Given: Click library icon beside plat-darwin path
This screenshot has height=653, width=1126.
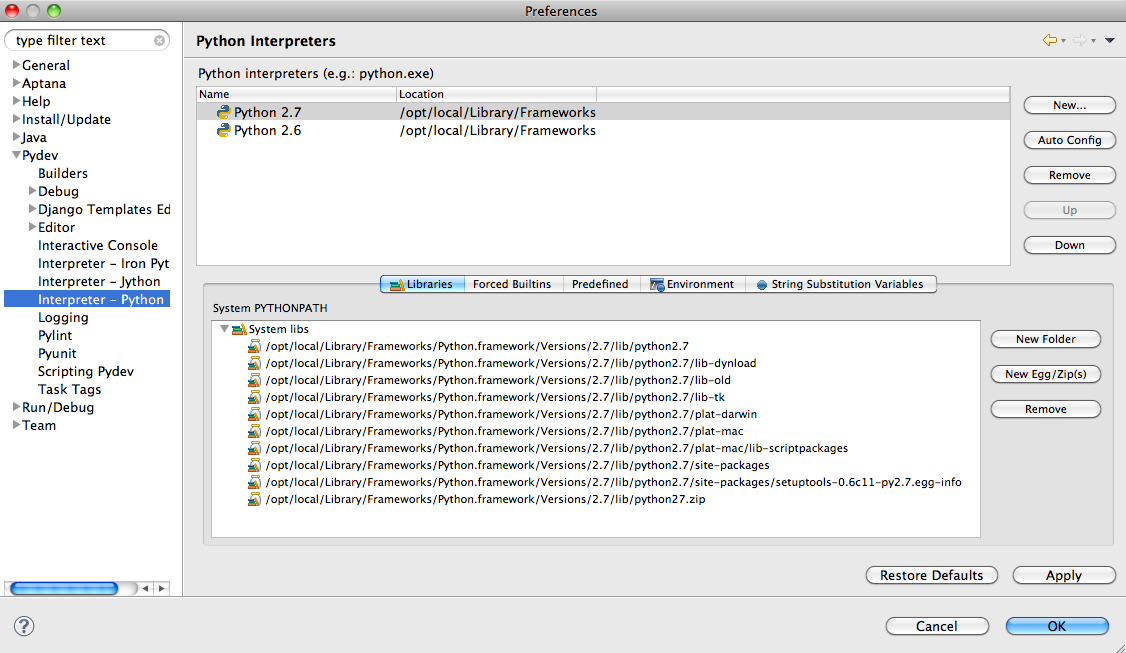Looking at the screenshot, I should 254,415.
